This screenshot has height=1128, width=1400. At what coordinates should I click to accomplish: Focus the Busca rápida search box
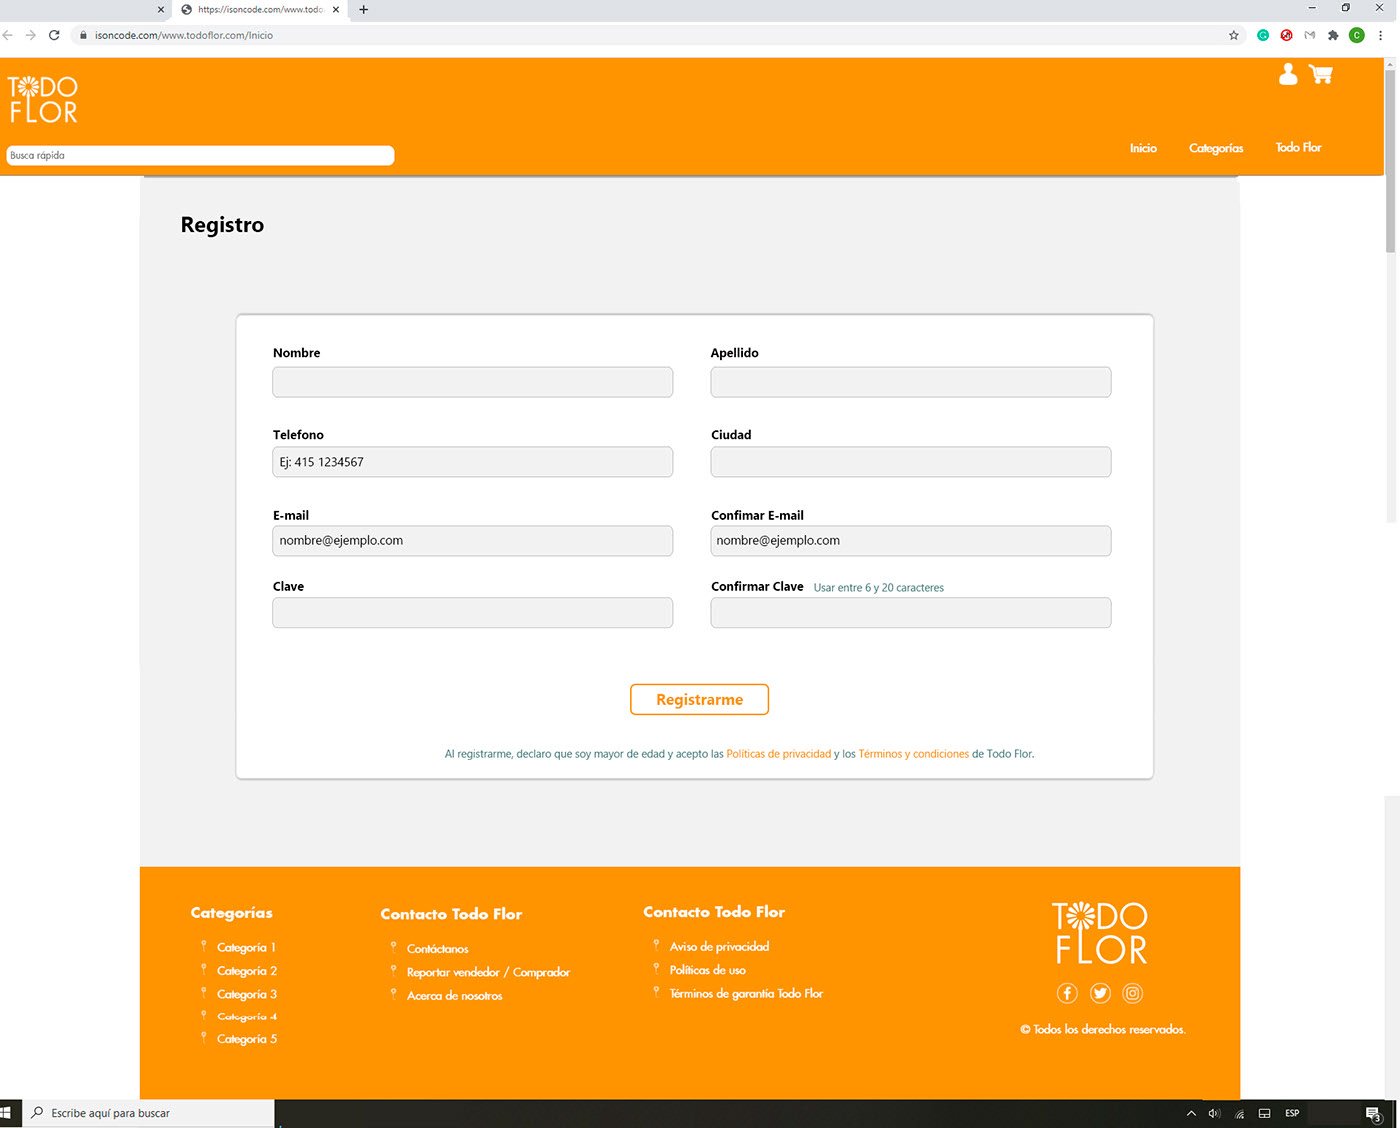click(200, 156)
